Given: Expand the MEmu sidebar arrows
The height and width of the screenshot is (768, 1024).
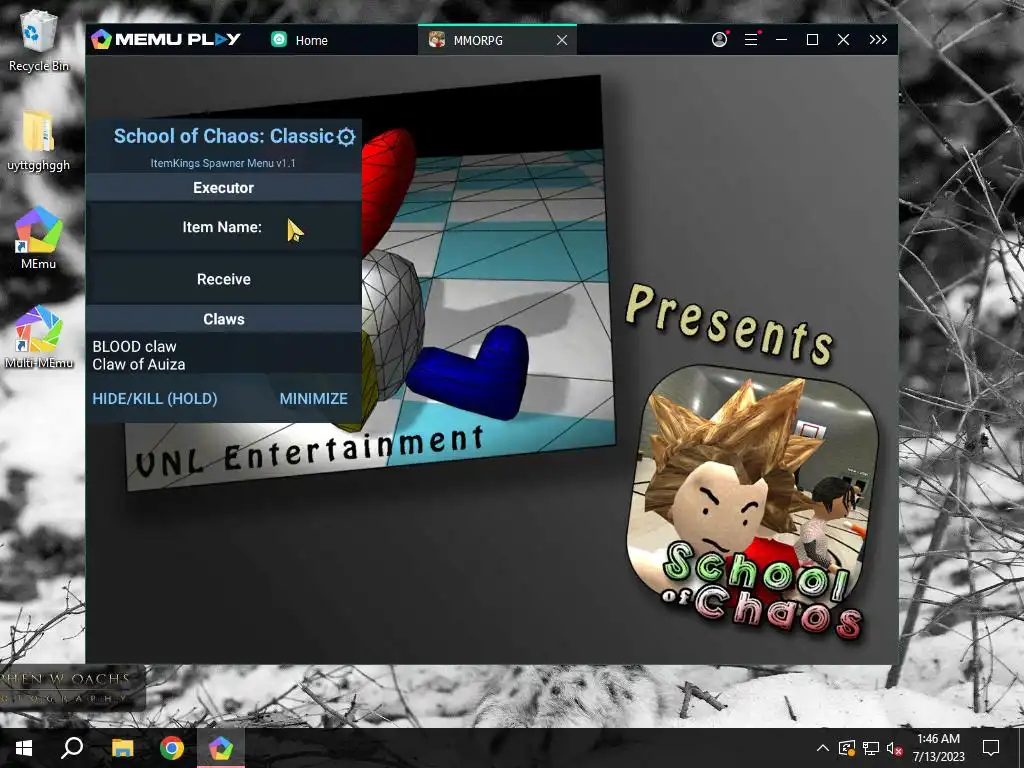Looking at the screenshot, I should coord(878,40).
